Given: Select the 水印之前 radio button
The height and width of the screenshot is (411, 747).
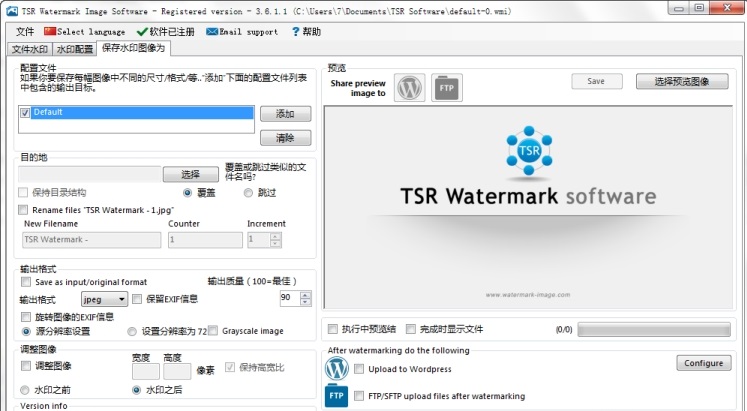Looking at the screenshot, I should point(25,390).
